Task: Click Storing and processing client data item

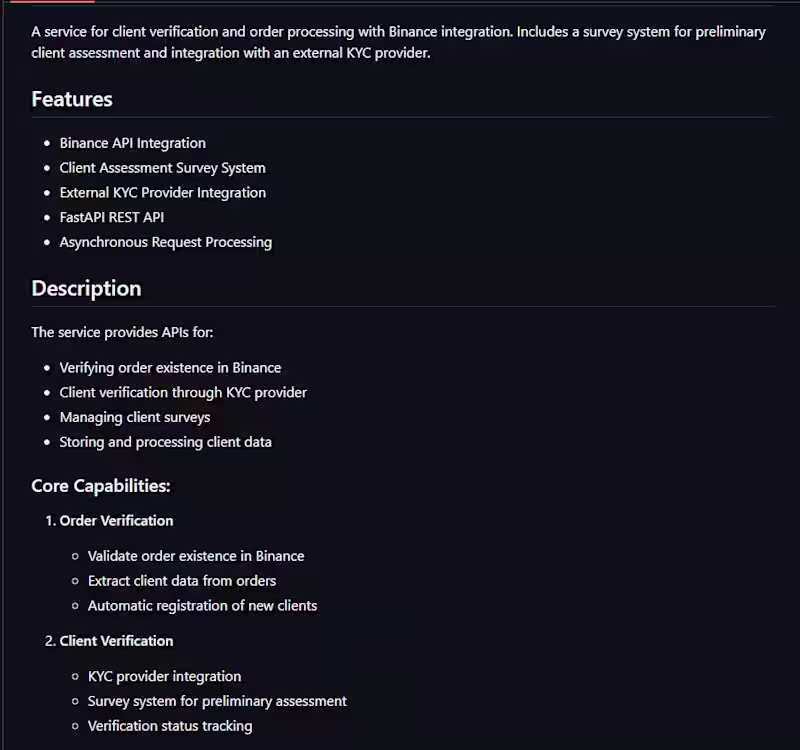Action: pyautogui.click(x=165, y=442)
